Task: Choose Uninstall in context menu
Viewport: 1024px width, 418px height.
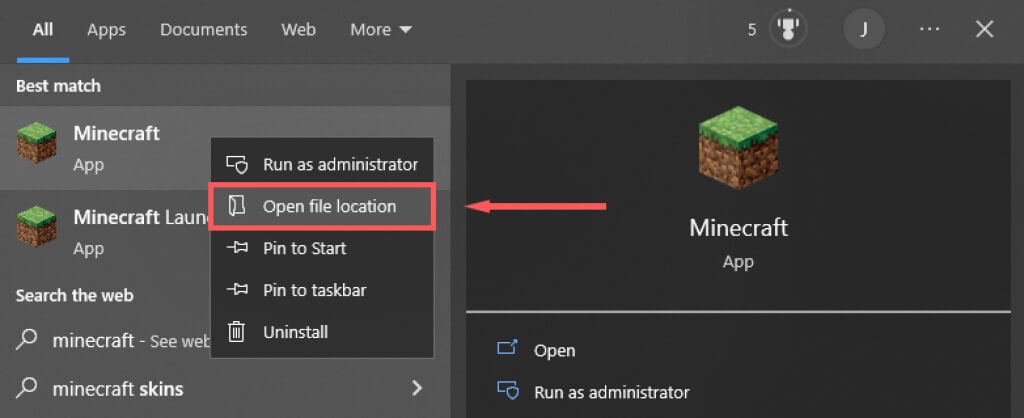Action: 322,332
